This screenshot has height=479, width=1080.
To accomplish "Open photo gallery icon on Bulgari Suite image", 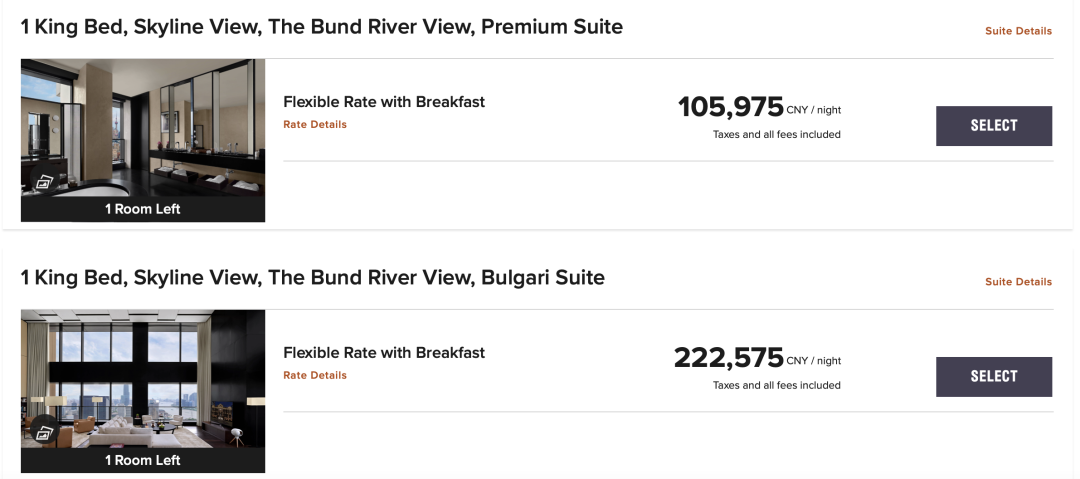I will (45, 433).
